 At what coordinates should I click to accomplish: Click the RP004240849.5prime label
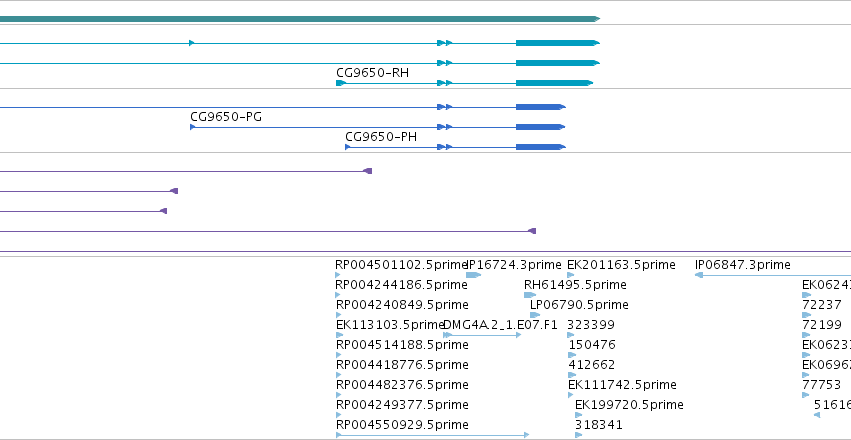[402, 305]
